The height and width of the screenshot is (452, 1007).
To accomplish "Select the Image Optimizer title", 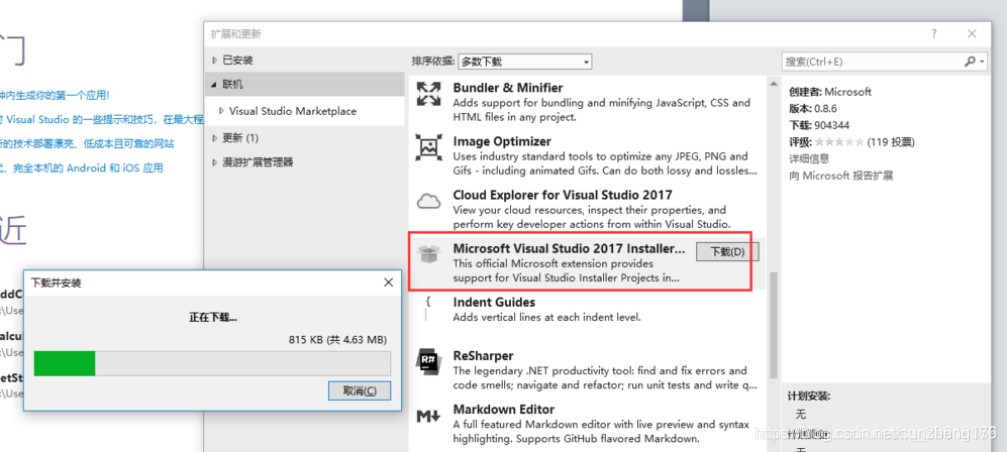I will (502, 141).
